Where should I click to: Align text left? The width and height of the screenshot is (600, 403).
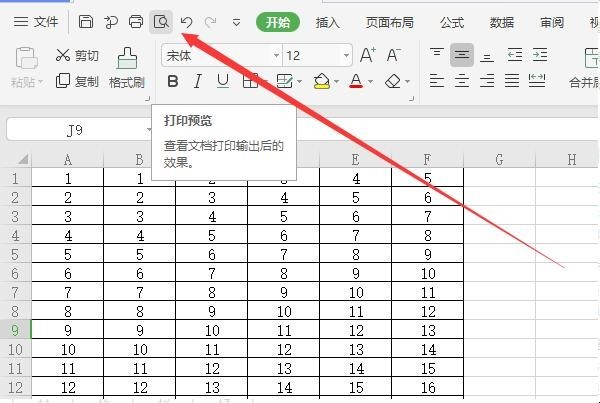(x=437, y=81)
